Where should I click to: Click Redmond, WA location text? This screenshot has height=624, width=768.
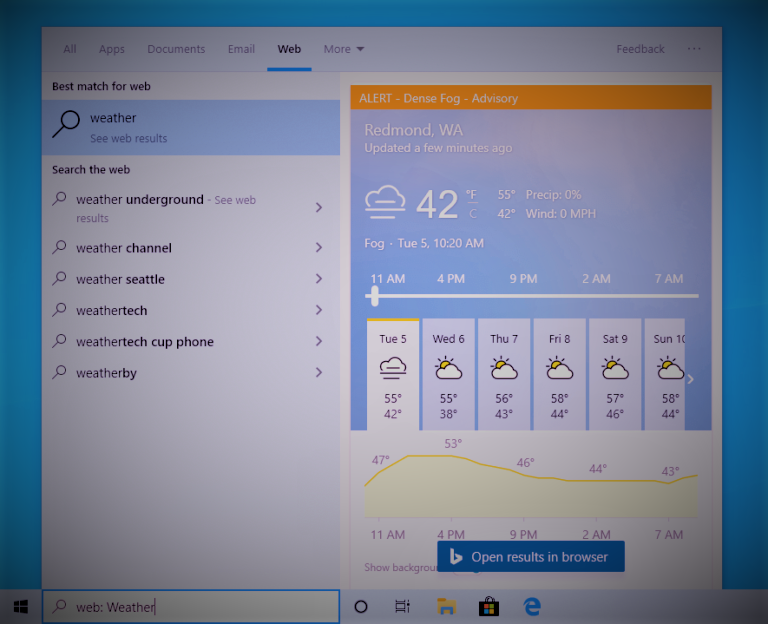[x=413, y=130]
